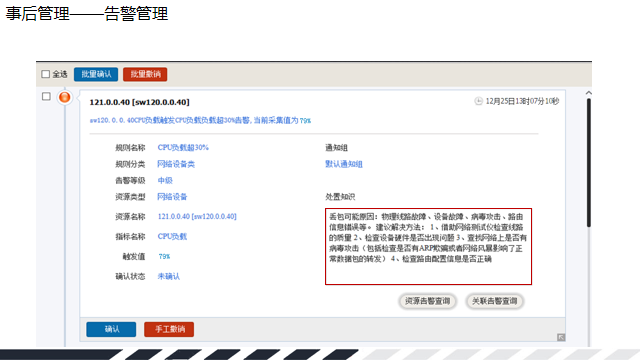Screen dimensions: 640x360
Task: Click the scrollbar up arrow
Action: [589, 93]
